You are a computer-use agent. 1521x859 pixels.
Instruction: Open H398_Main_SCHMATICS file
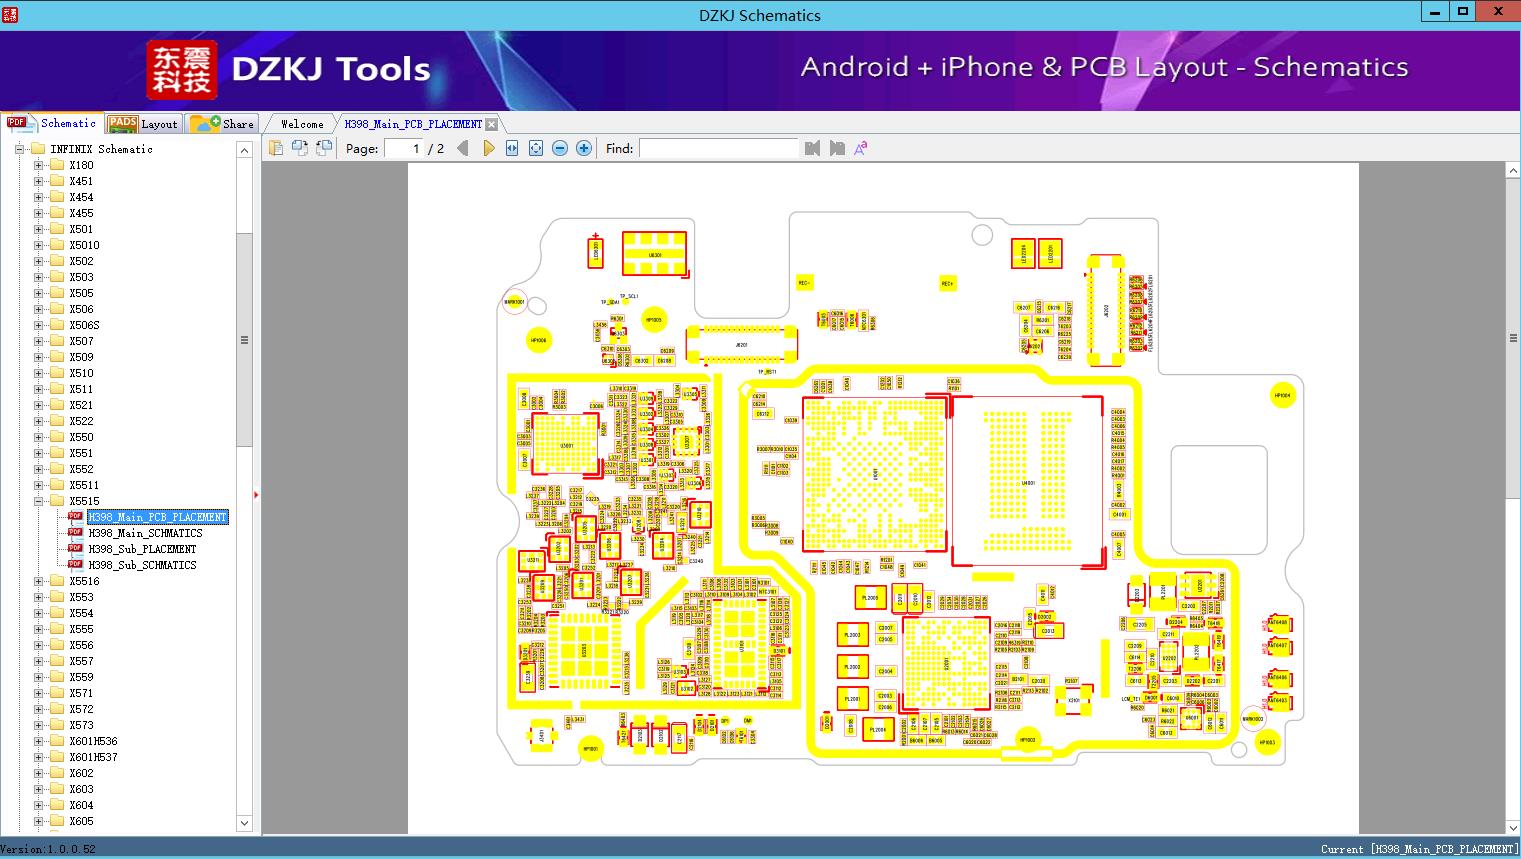pos(145,533)
